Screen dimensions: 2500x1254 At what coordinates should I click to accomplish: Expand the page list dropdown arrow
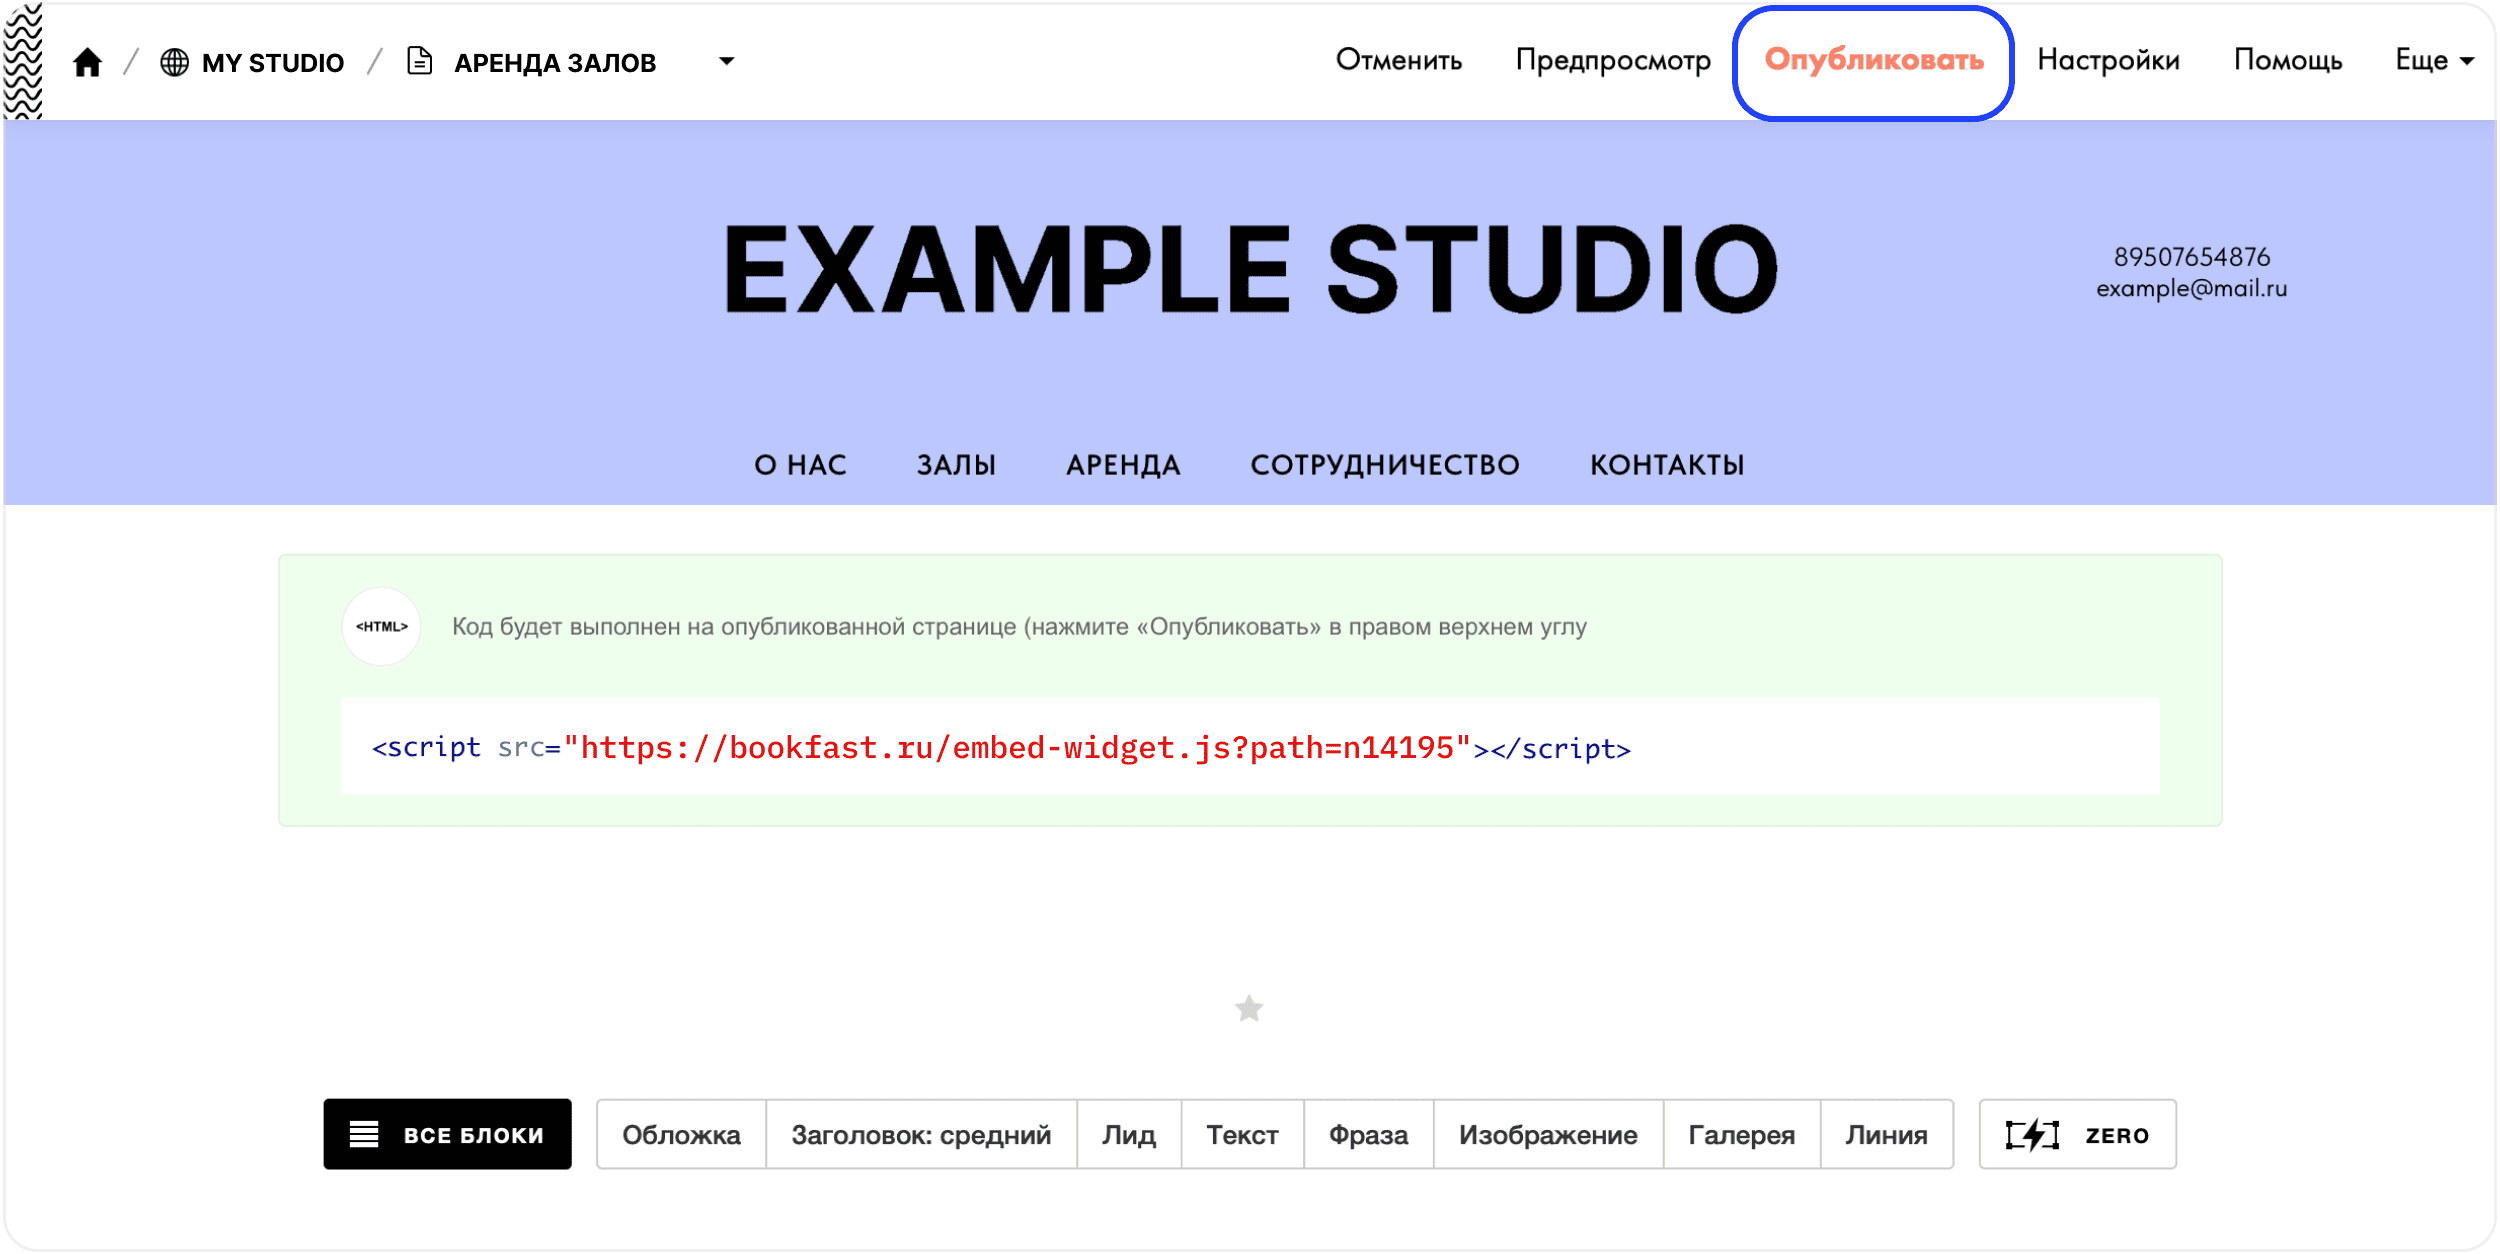pyautogui.click(x=727, y=62)
